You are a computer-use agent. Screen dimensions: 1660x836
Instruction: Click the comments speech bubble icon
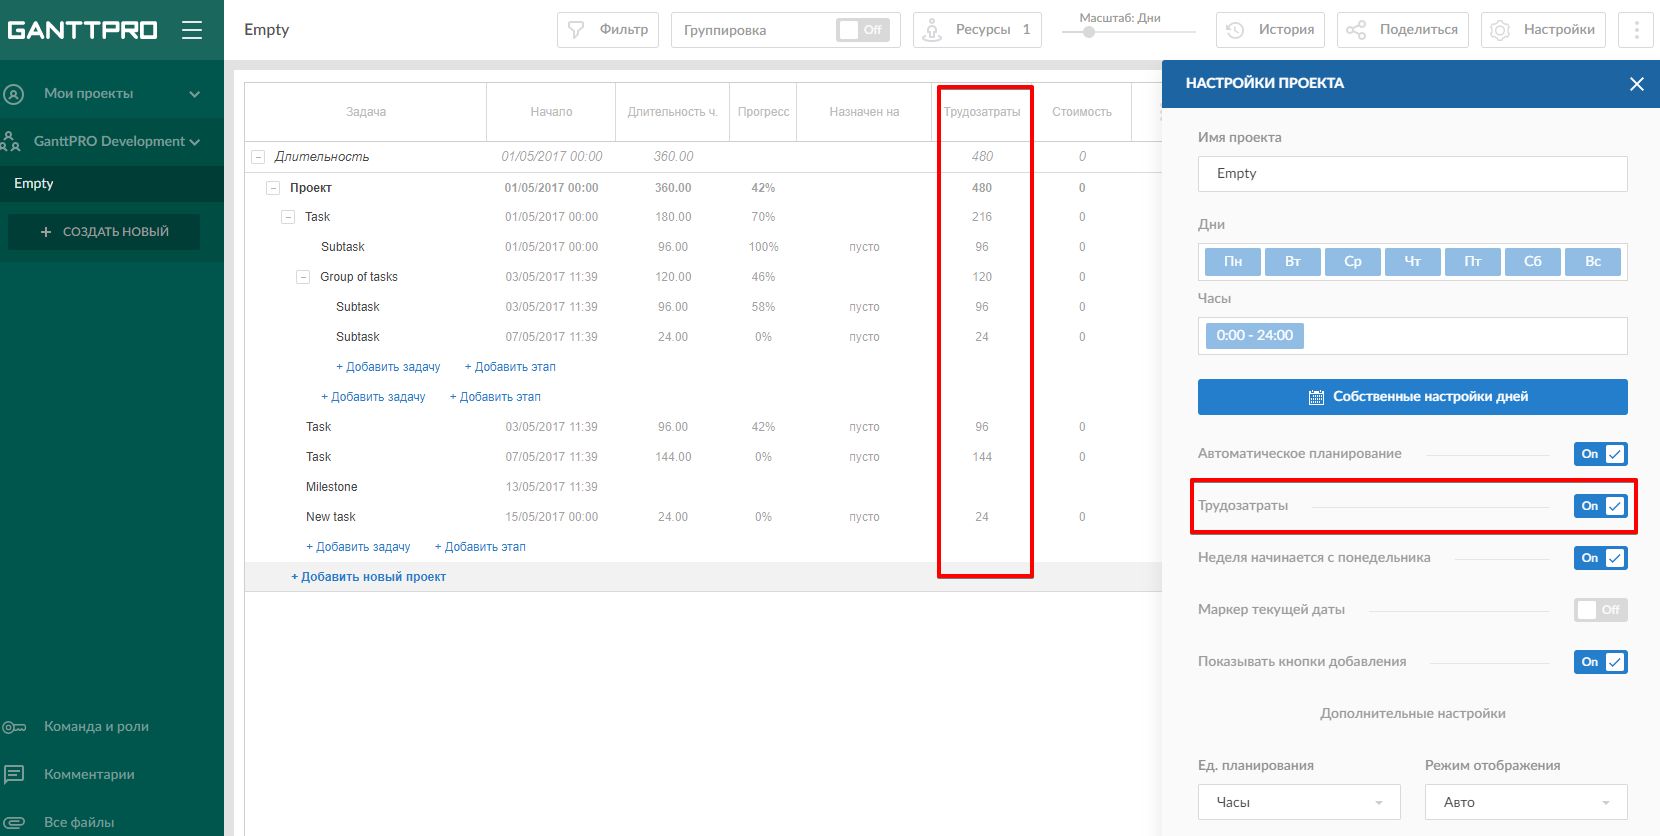pyautogui.click(x=14, y=774)
